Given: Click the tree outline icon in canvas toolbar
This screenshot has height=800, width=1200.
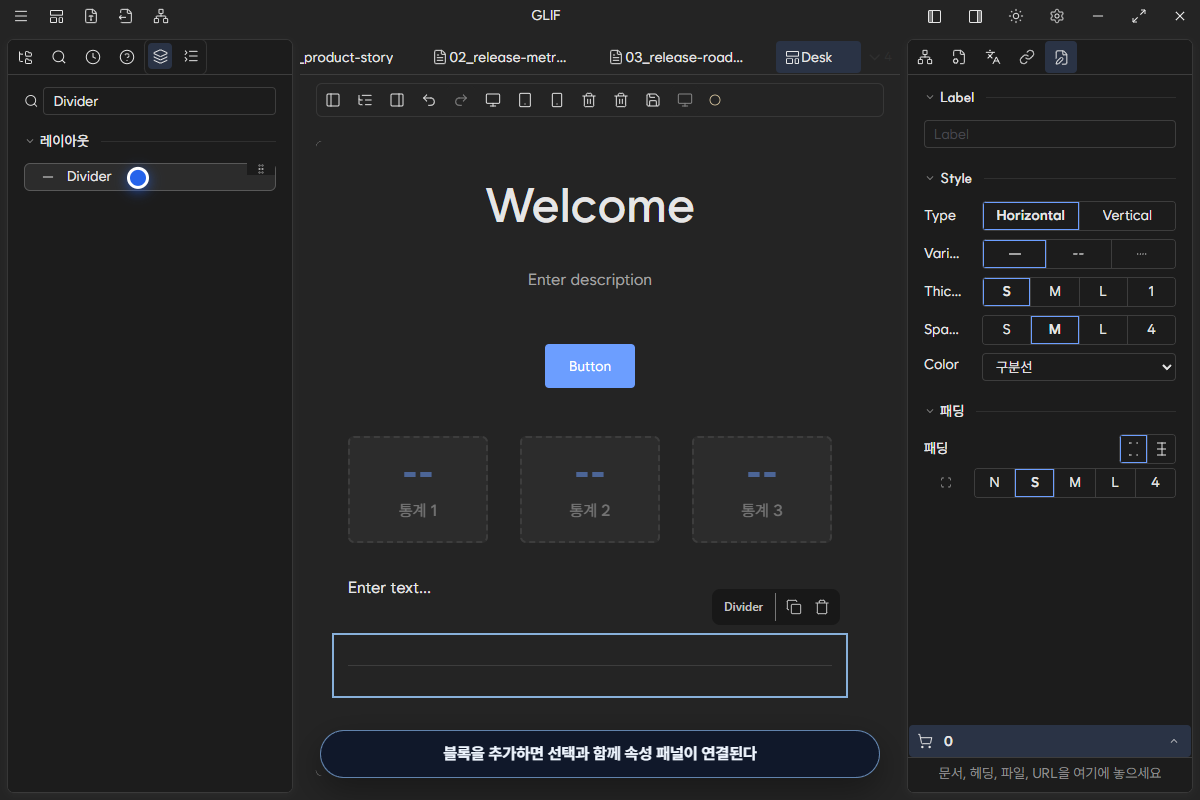Looking at the screenshot, I should [x=365, y=100].
